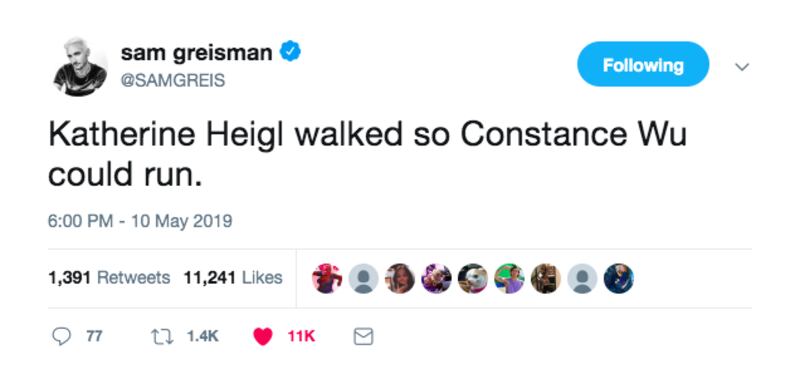Click the 1.4K retweet count
The image size is (800, 384).
203,337
